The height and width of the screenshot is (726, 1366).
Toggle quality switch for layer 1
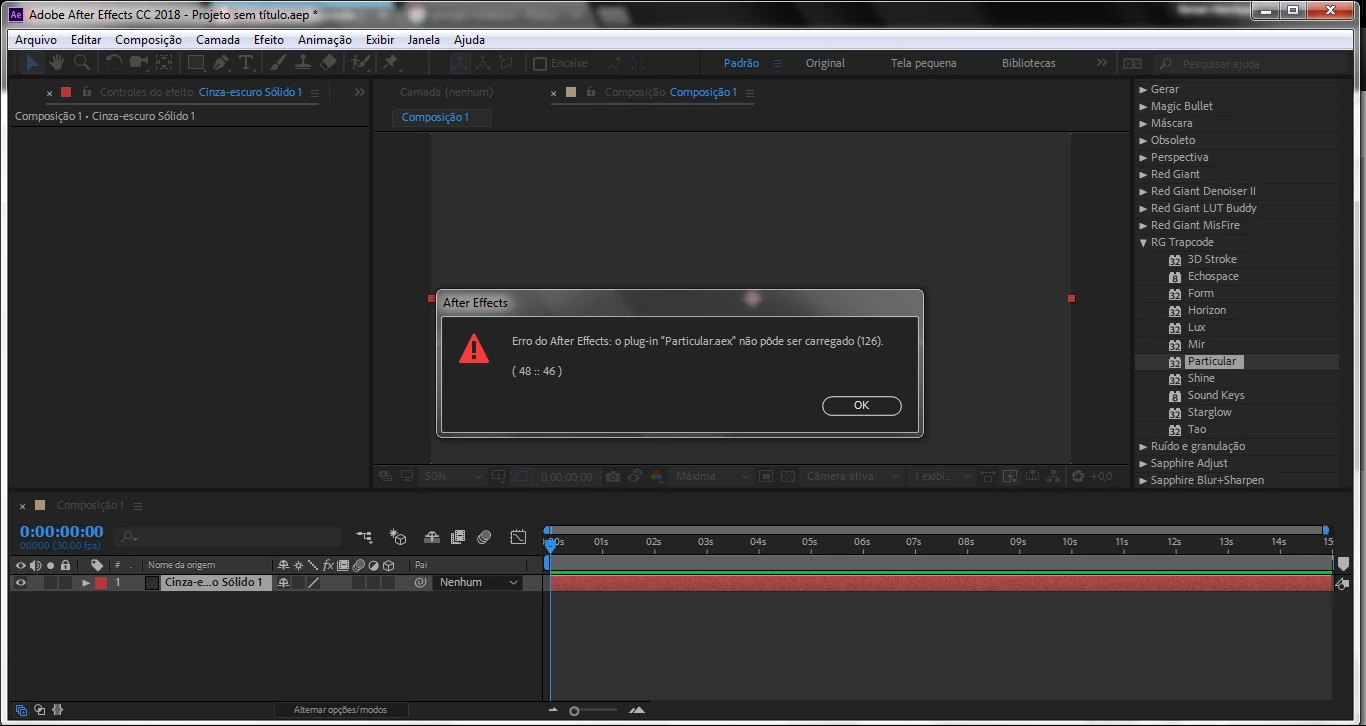313,583
